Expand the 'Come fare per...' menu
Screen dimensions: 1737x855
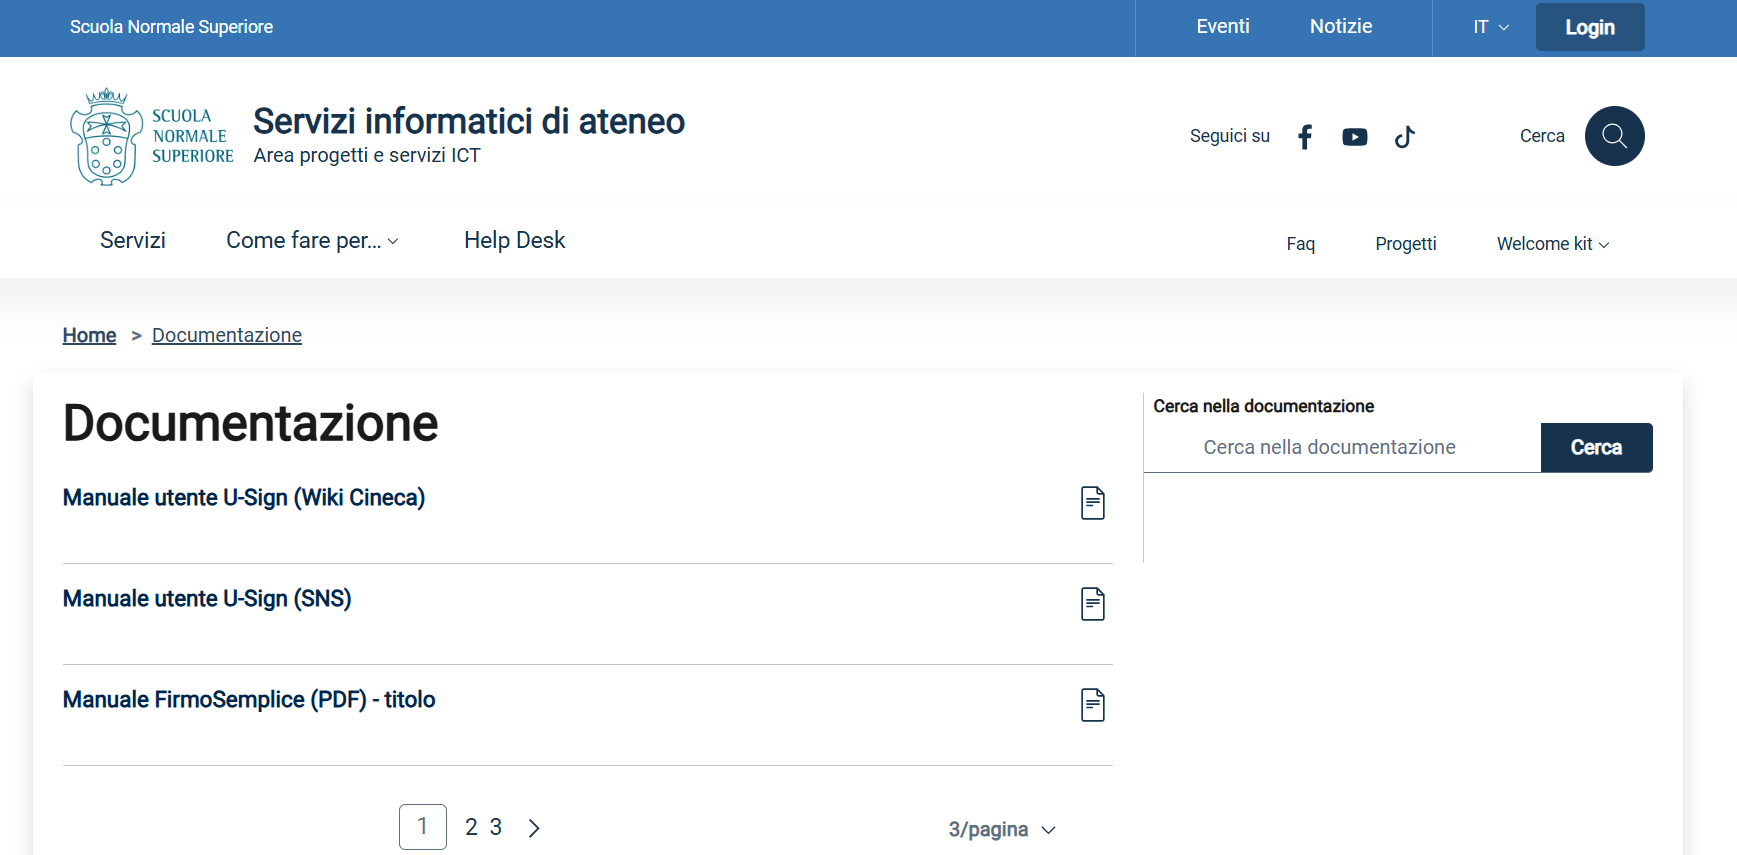click(312, 241)
